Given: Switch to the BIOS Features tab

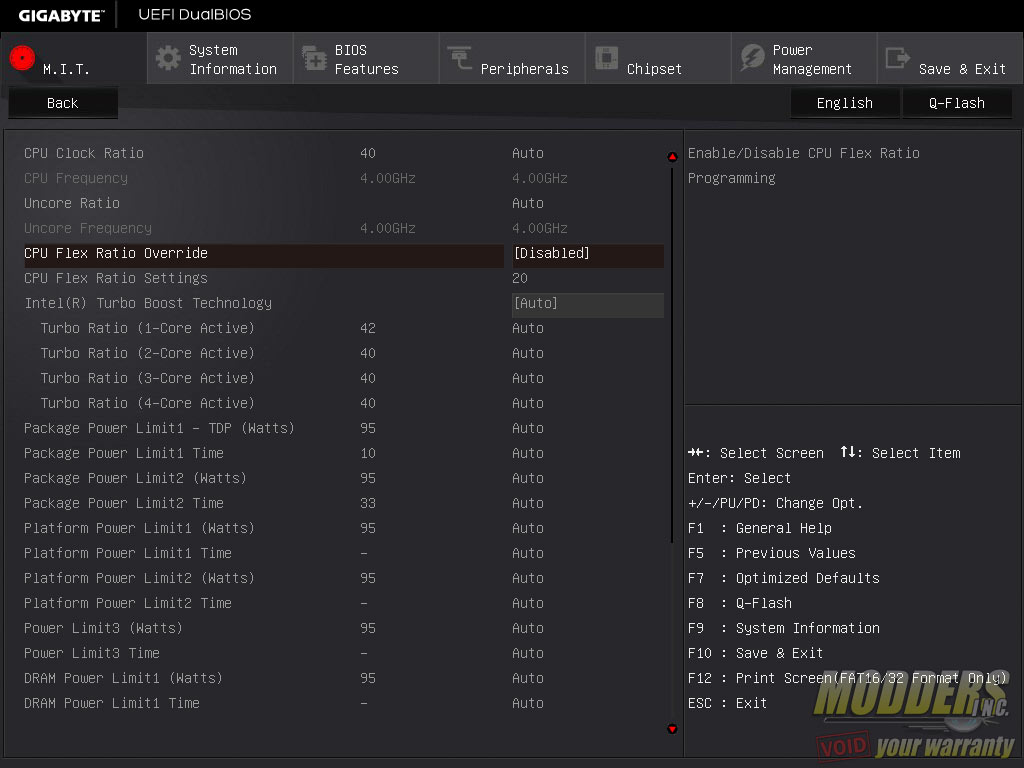Looking at the screenshot, I should tap(366, 59).
